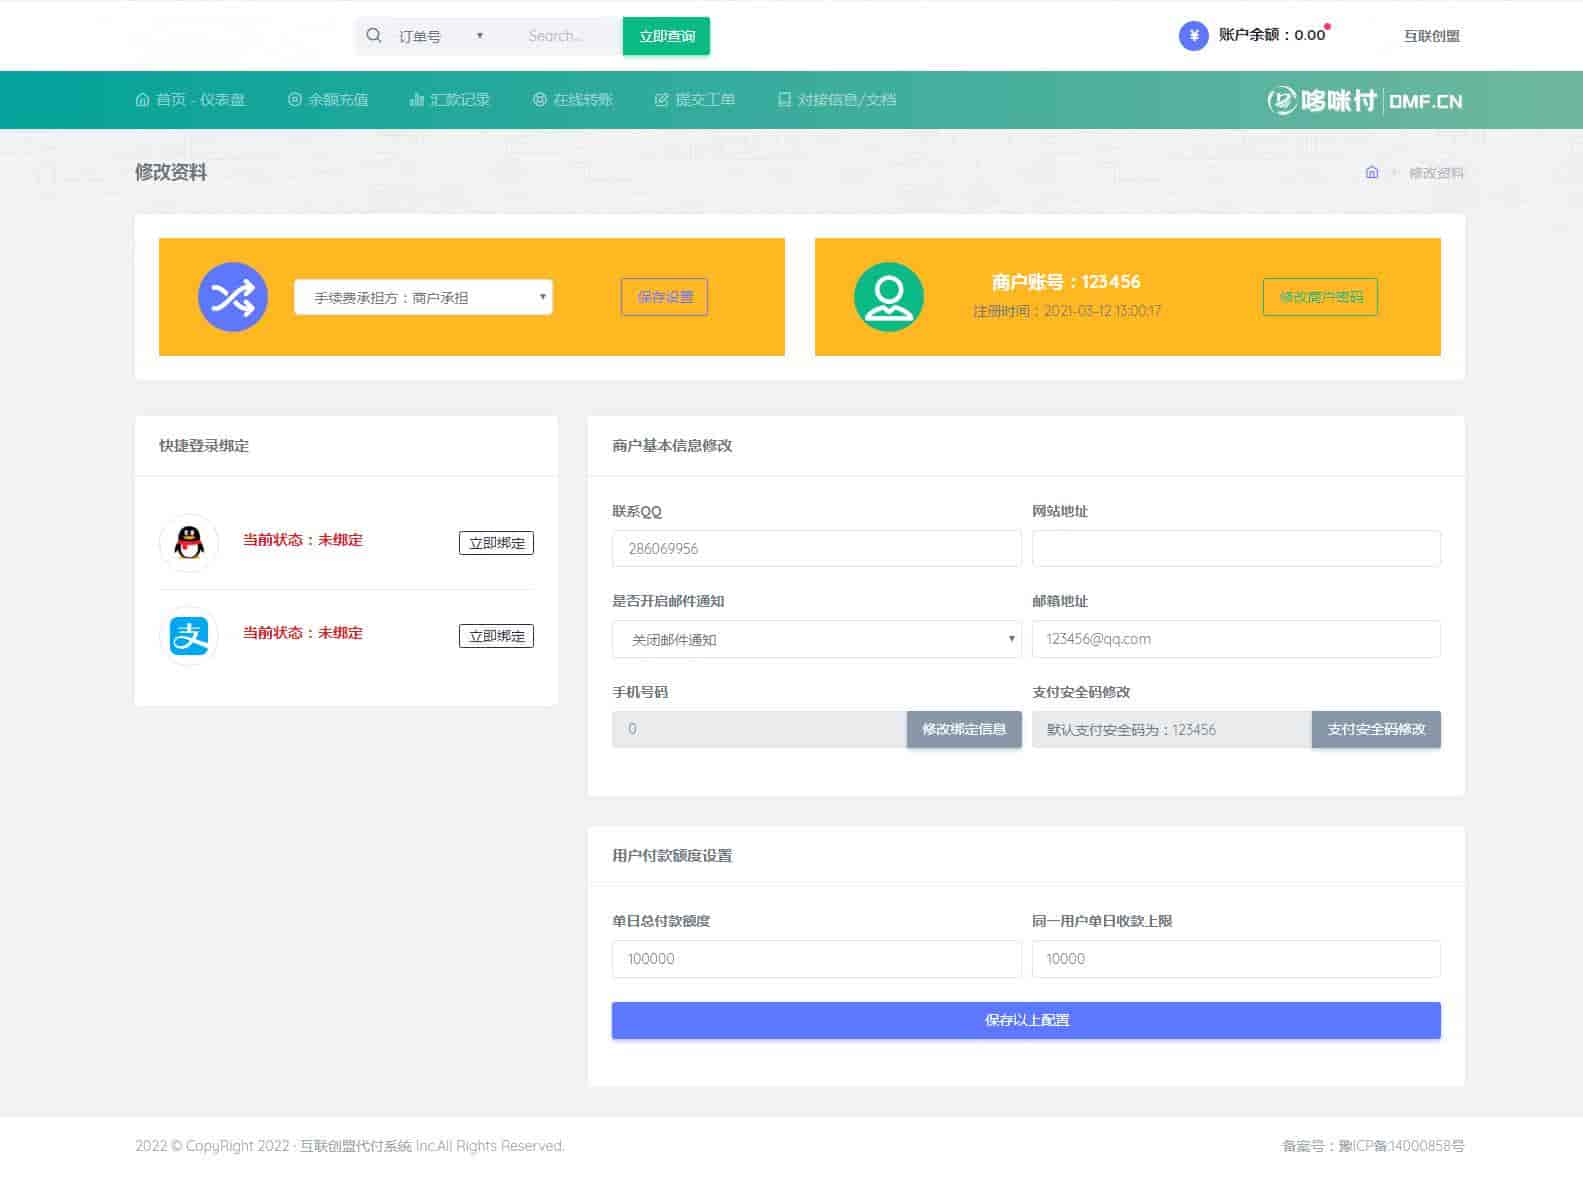Open 对接信息/文档 in the navigation bar
1583x1177 pixels.
[837, 100]
